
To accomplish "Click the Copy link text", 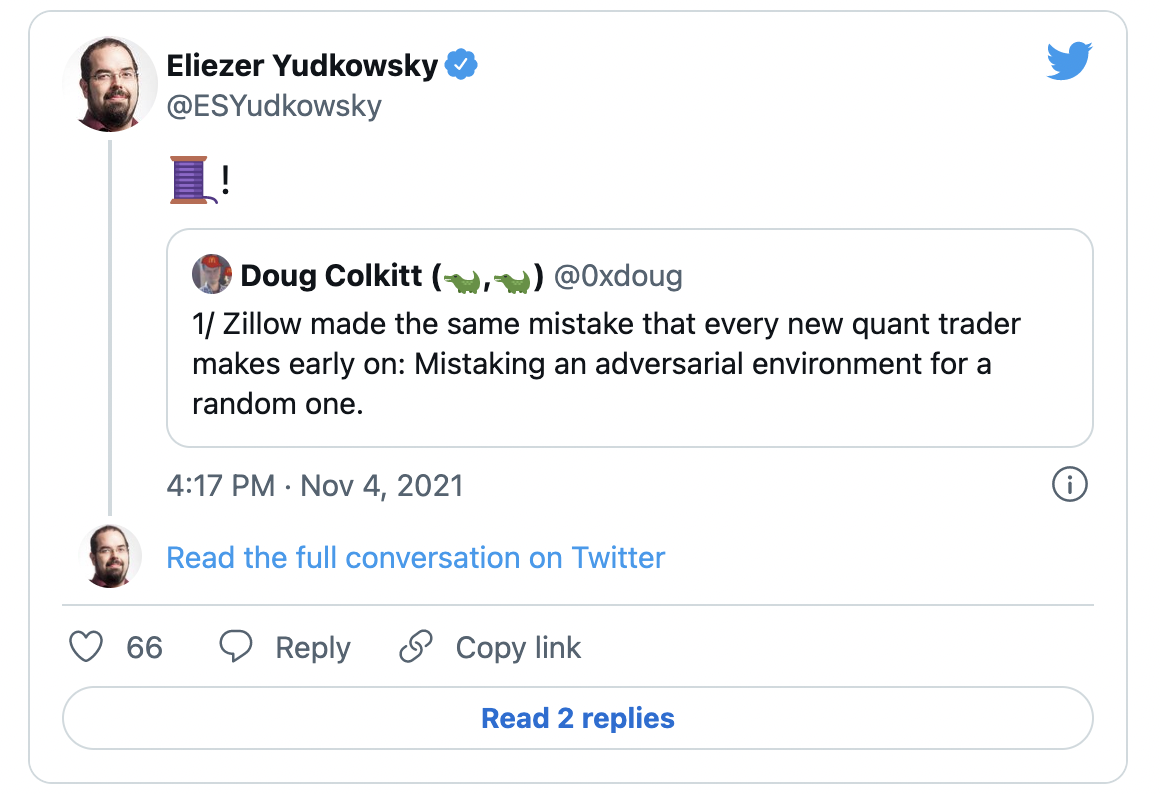I will [x=518, y=648].
